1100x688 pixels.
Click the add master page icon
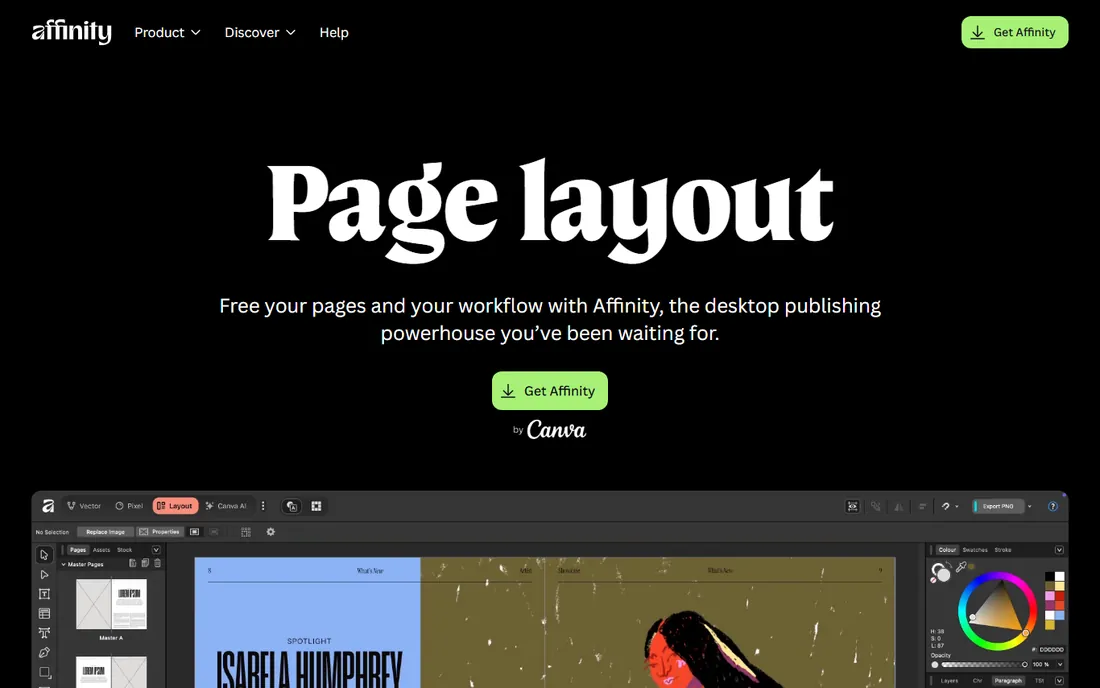click(132, 563)
